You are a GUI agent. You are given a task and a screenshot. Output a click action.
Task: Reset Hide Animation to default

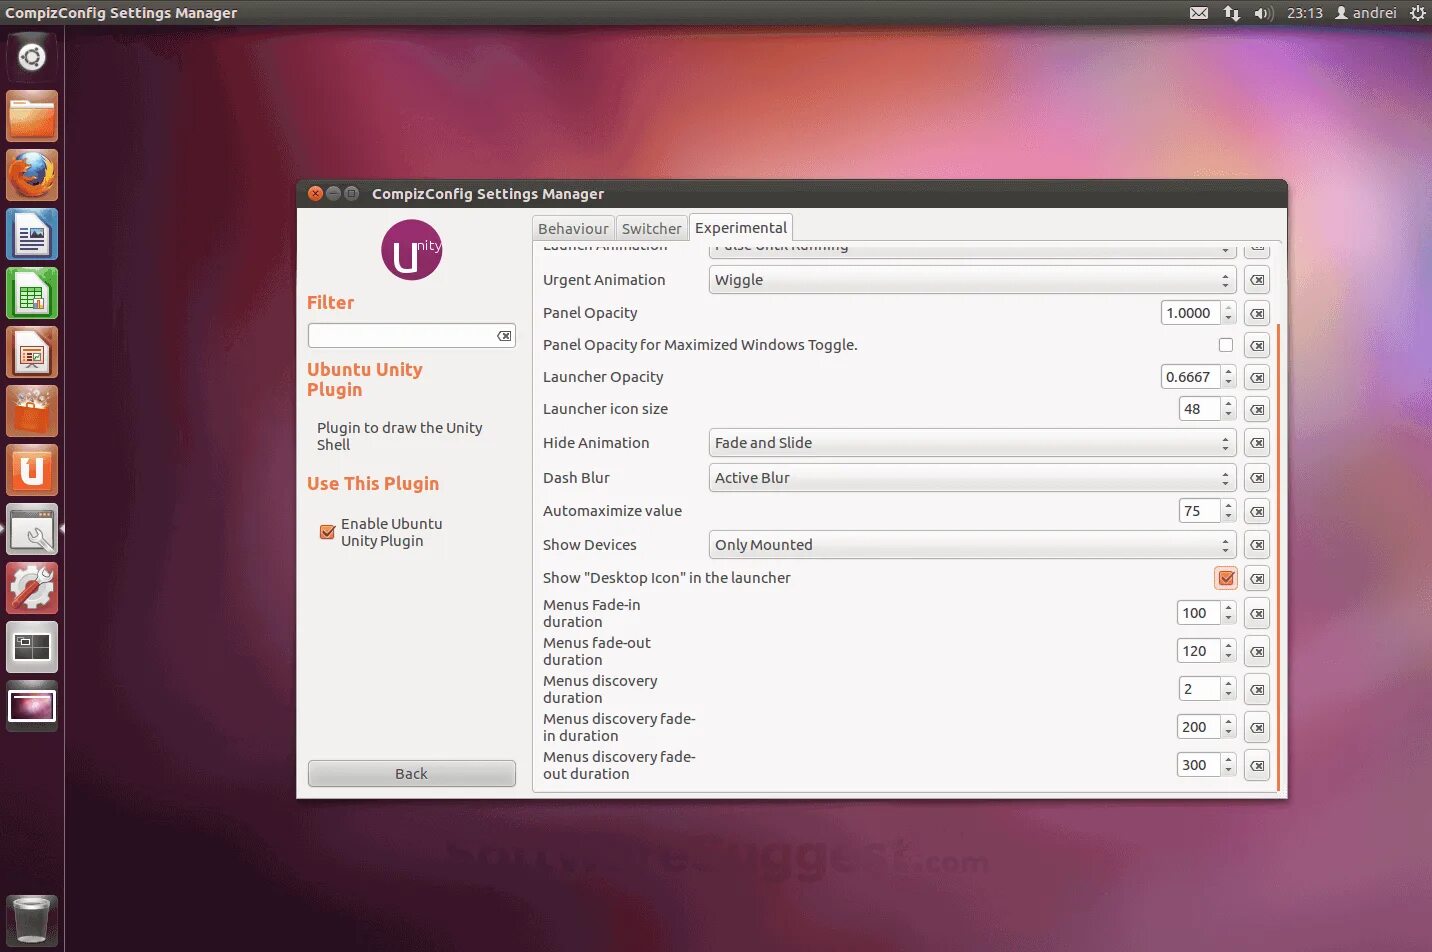click(1257, 443)
